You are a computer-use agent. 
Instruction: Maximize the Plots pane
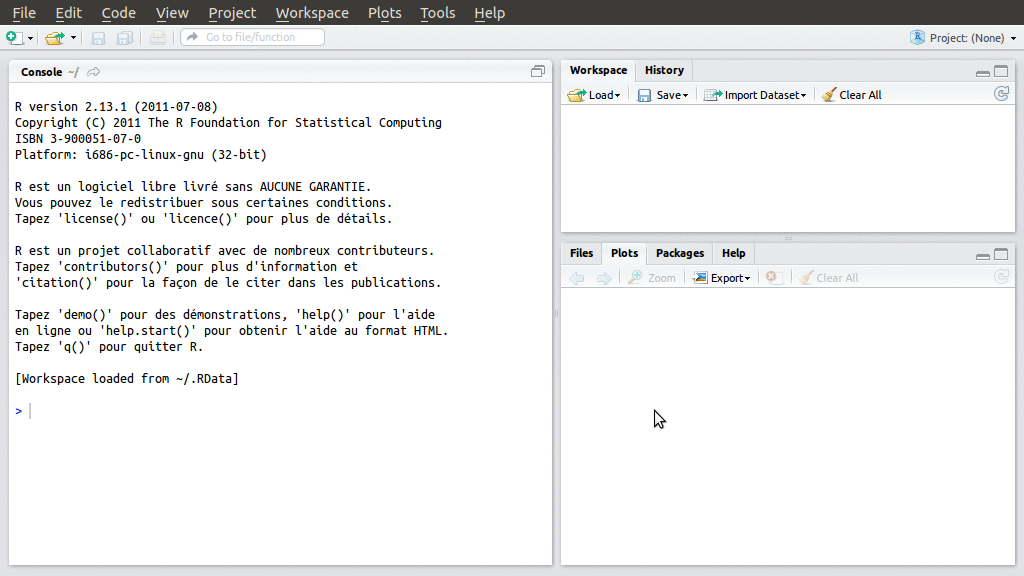click(x=1000, y=254)
